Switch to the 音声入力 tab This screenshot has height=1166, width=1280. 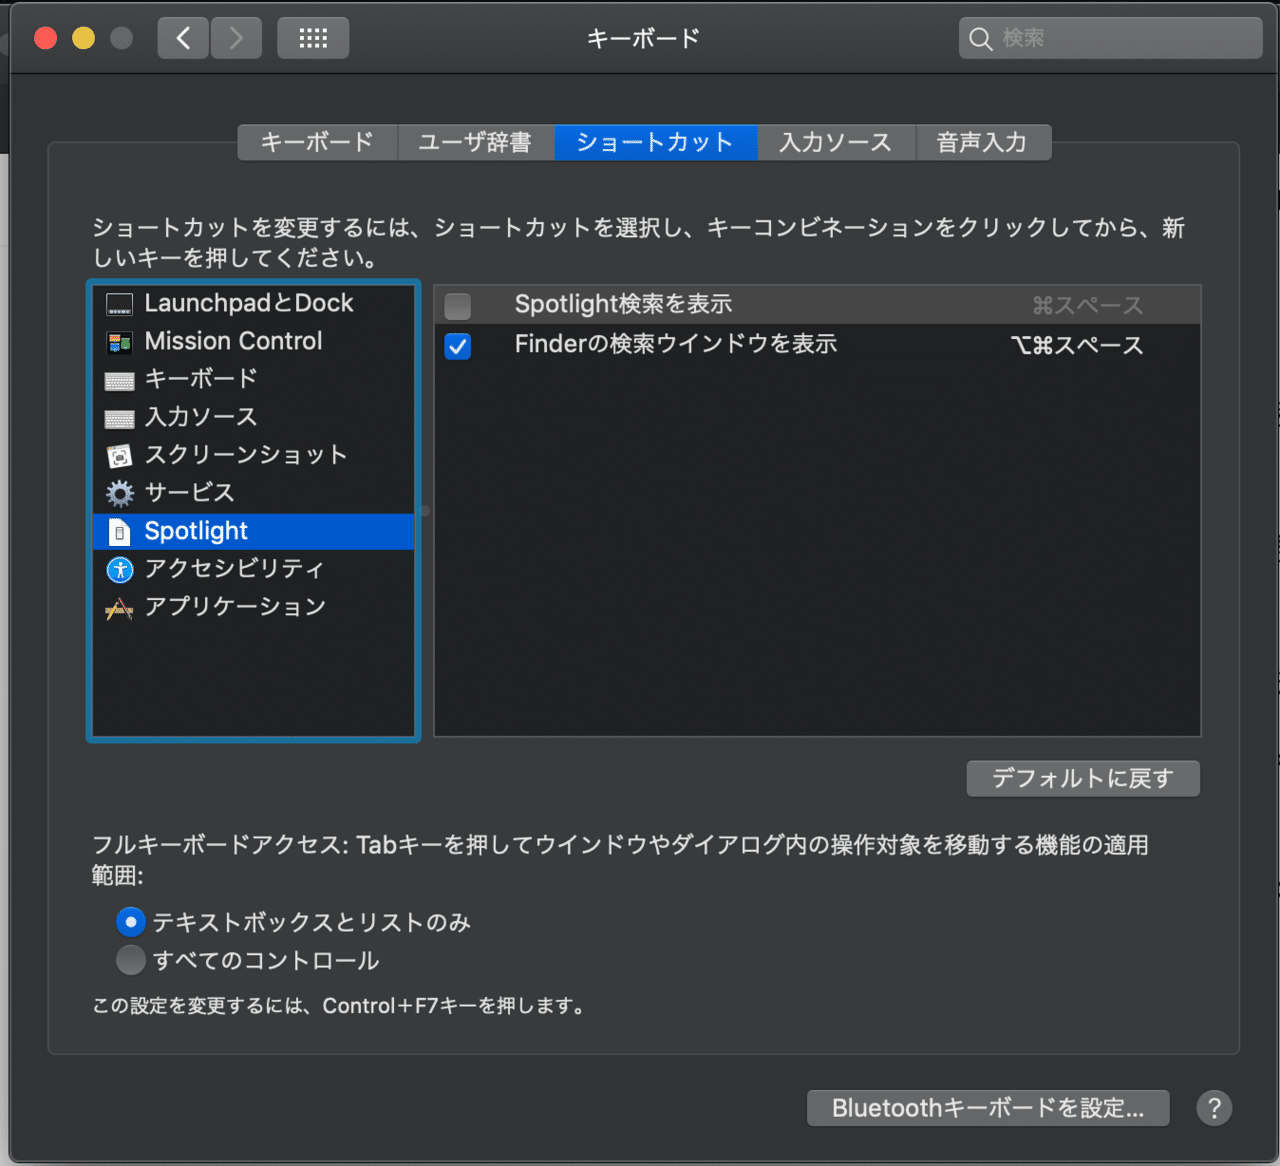[983, 142]
